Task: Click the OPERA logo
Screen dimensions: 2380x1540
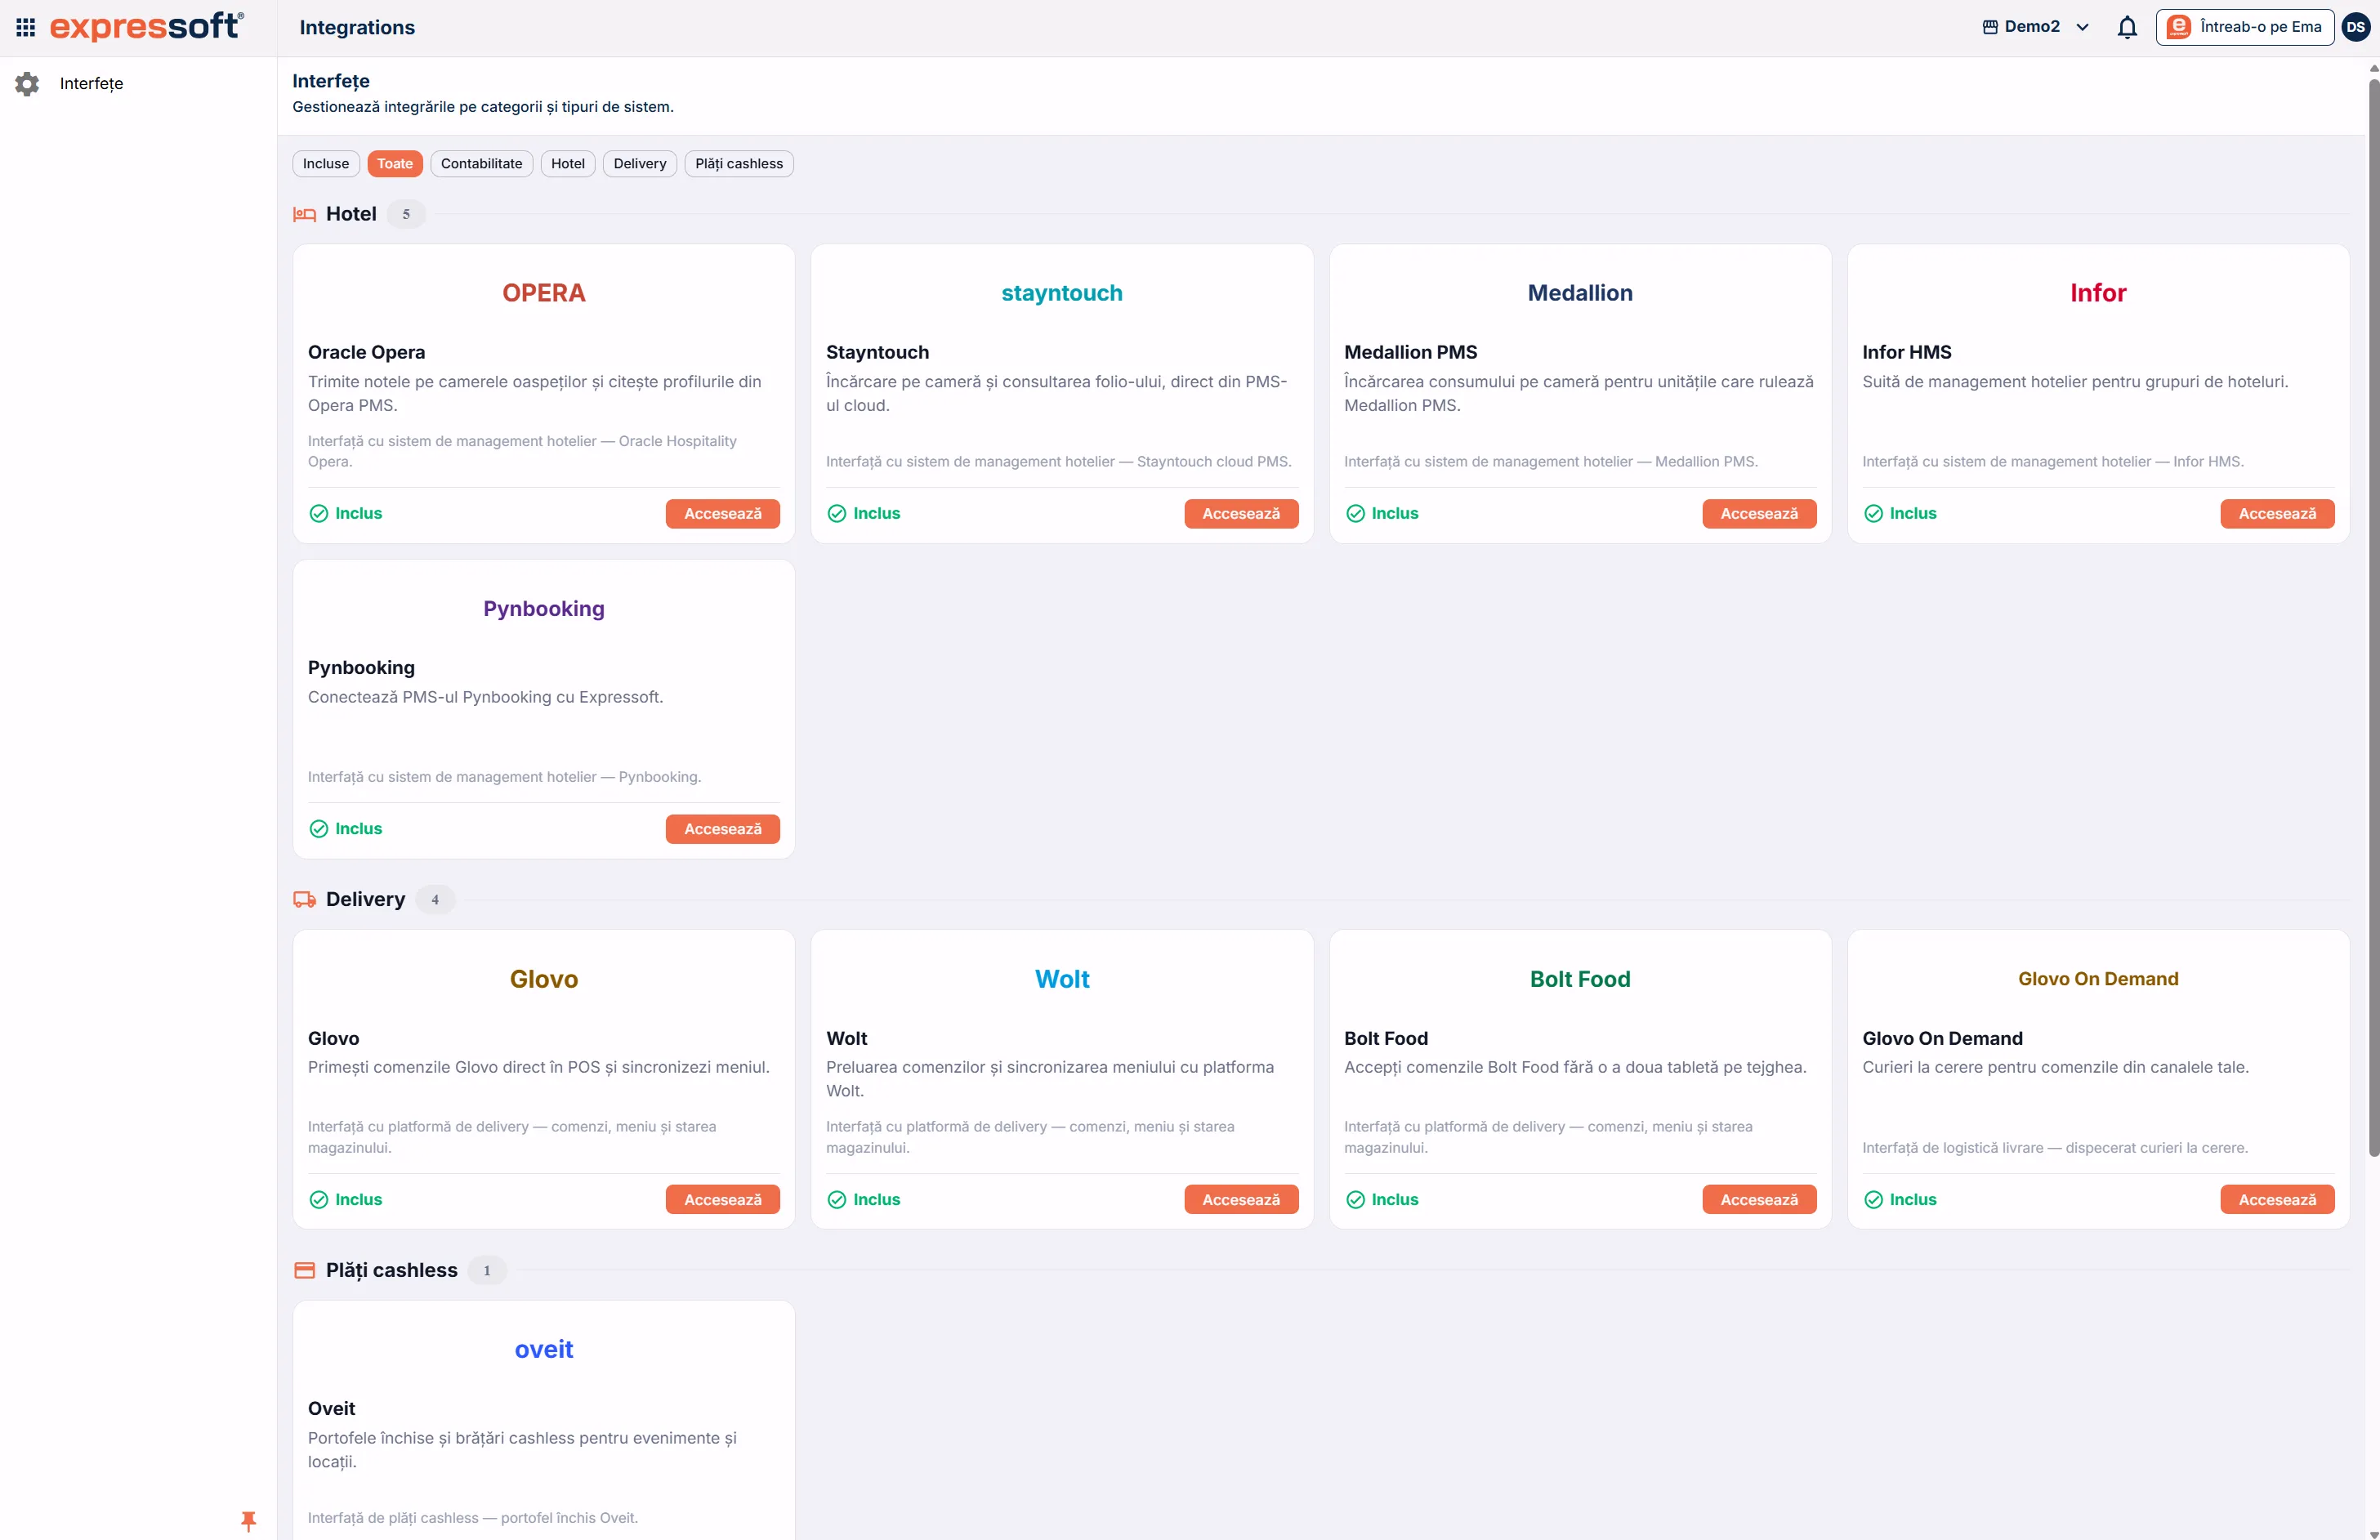Action: (544, 293)
